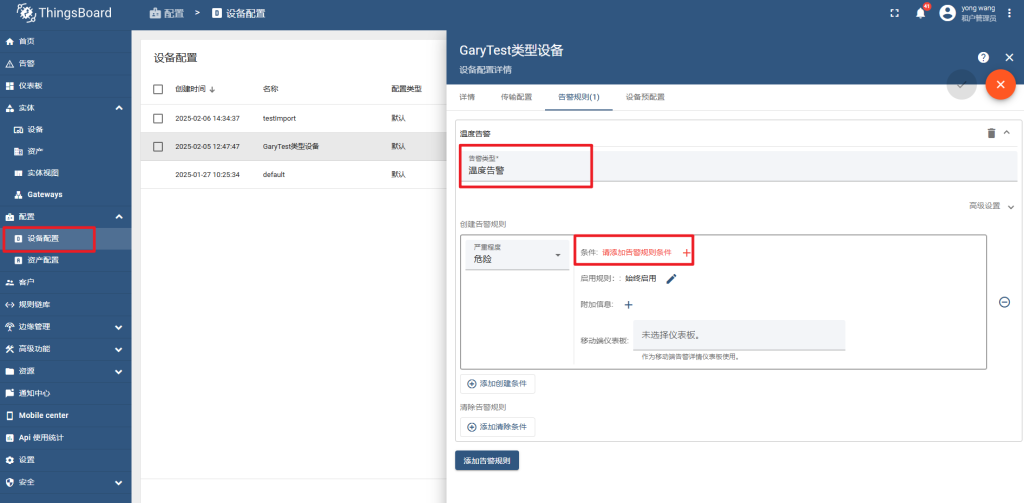1024x503 pixels.
Task: Collapse the 配置 menu group
Action: click(119, 216)
